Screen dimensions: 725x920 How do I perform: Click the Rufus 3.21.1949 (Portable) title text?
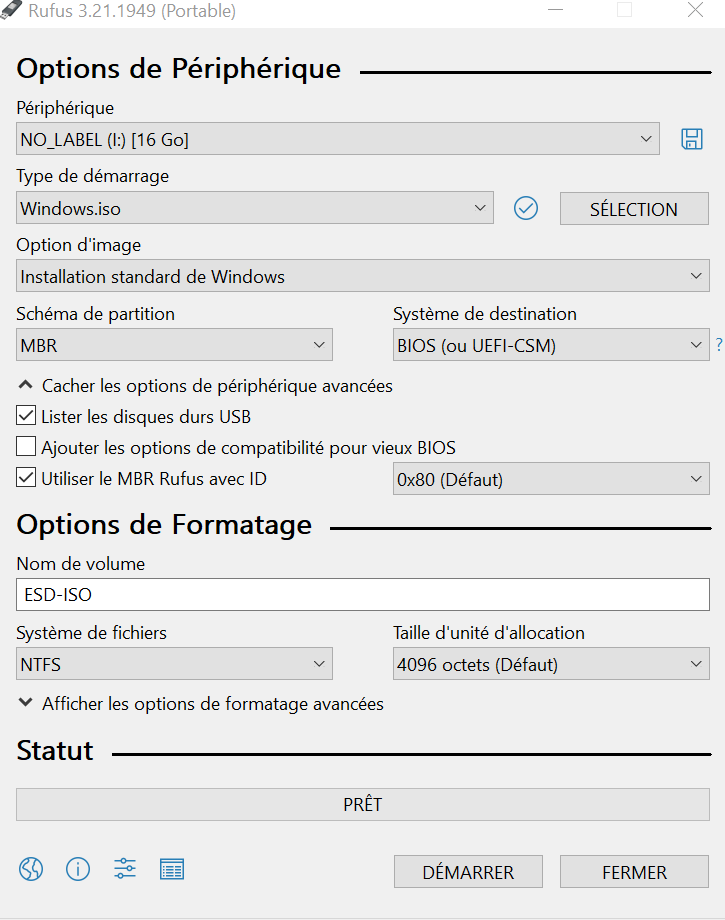click(x=132, y=11)
